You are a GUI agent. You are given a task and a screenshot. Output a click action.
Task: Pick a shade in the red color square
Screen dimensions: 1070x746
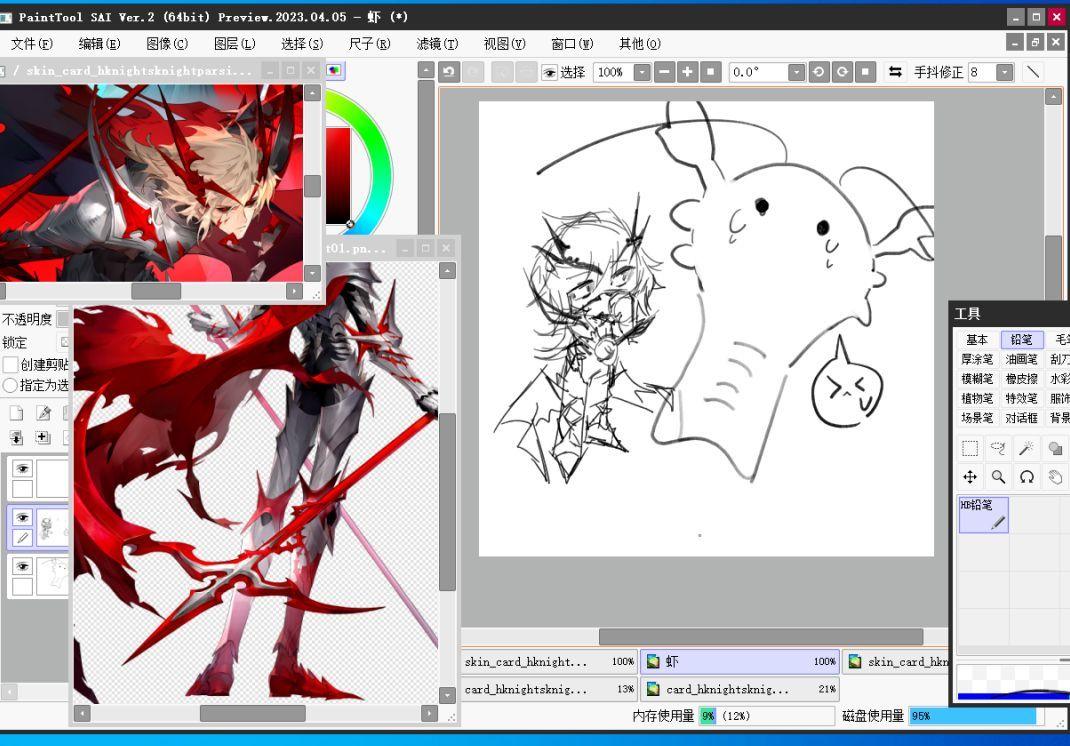pos(338,174)
